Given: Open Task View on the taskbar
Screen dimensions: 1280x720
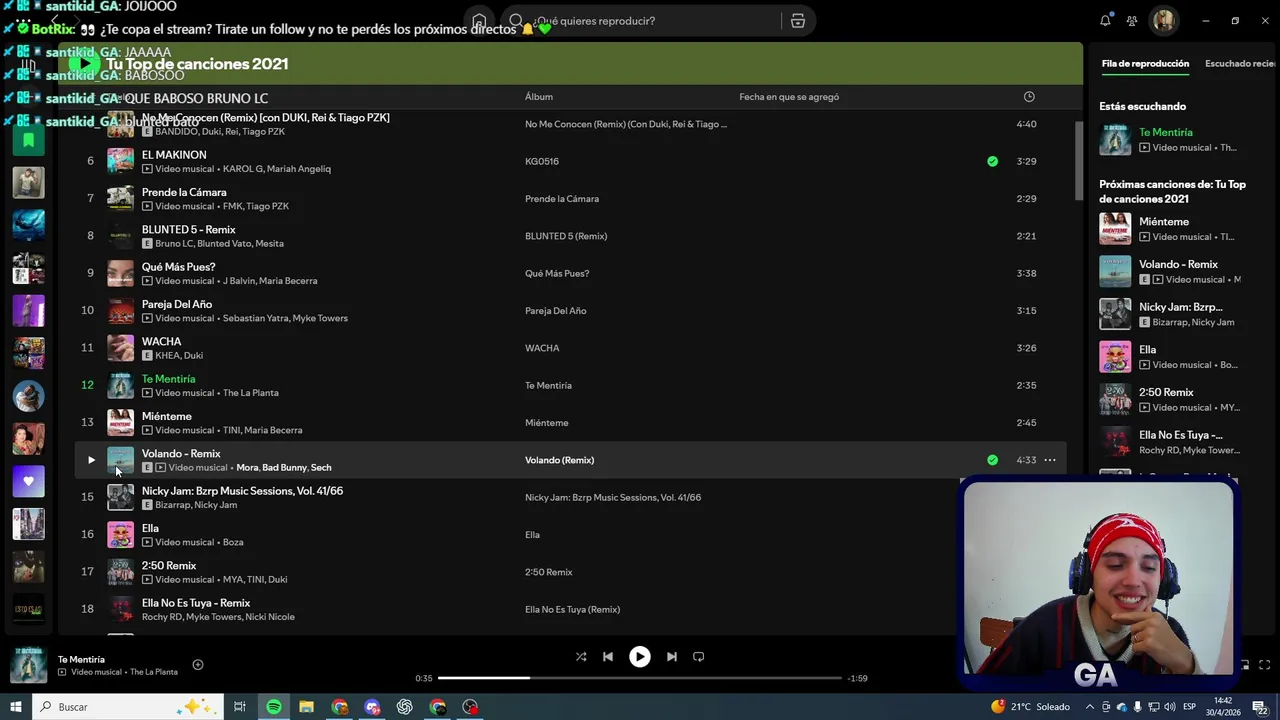Looking at the screenshot, I should [x=240, y=707].
